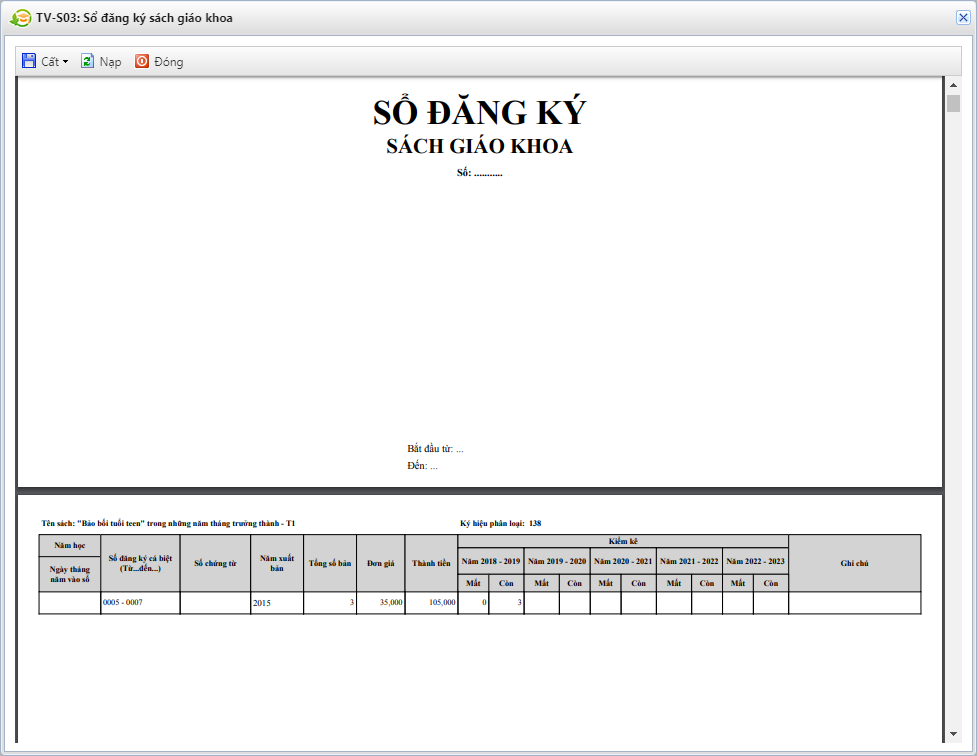Click 'Số chứng từ' column header

tap(216, 563)
